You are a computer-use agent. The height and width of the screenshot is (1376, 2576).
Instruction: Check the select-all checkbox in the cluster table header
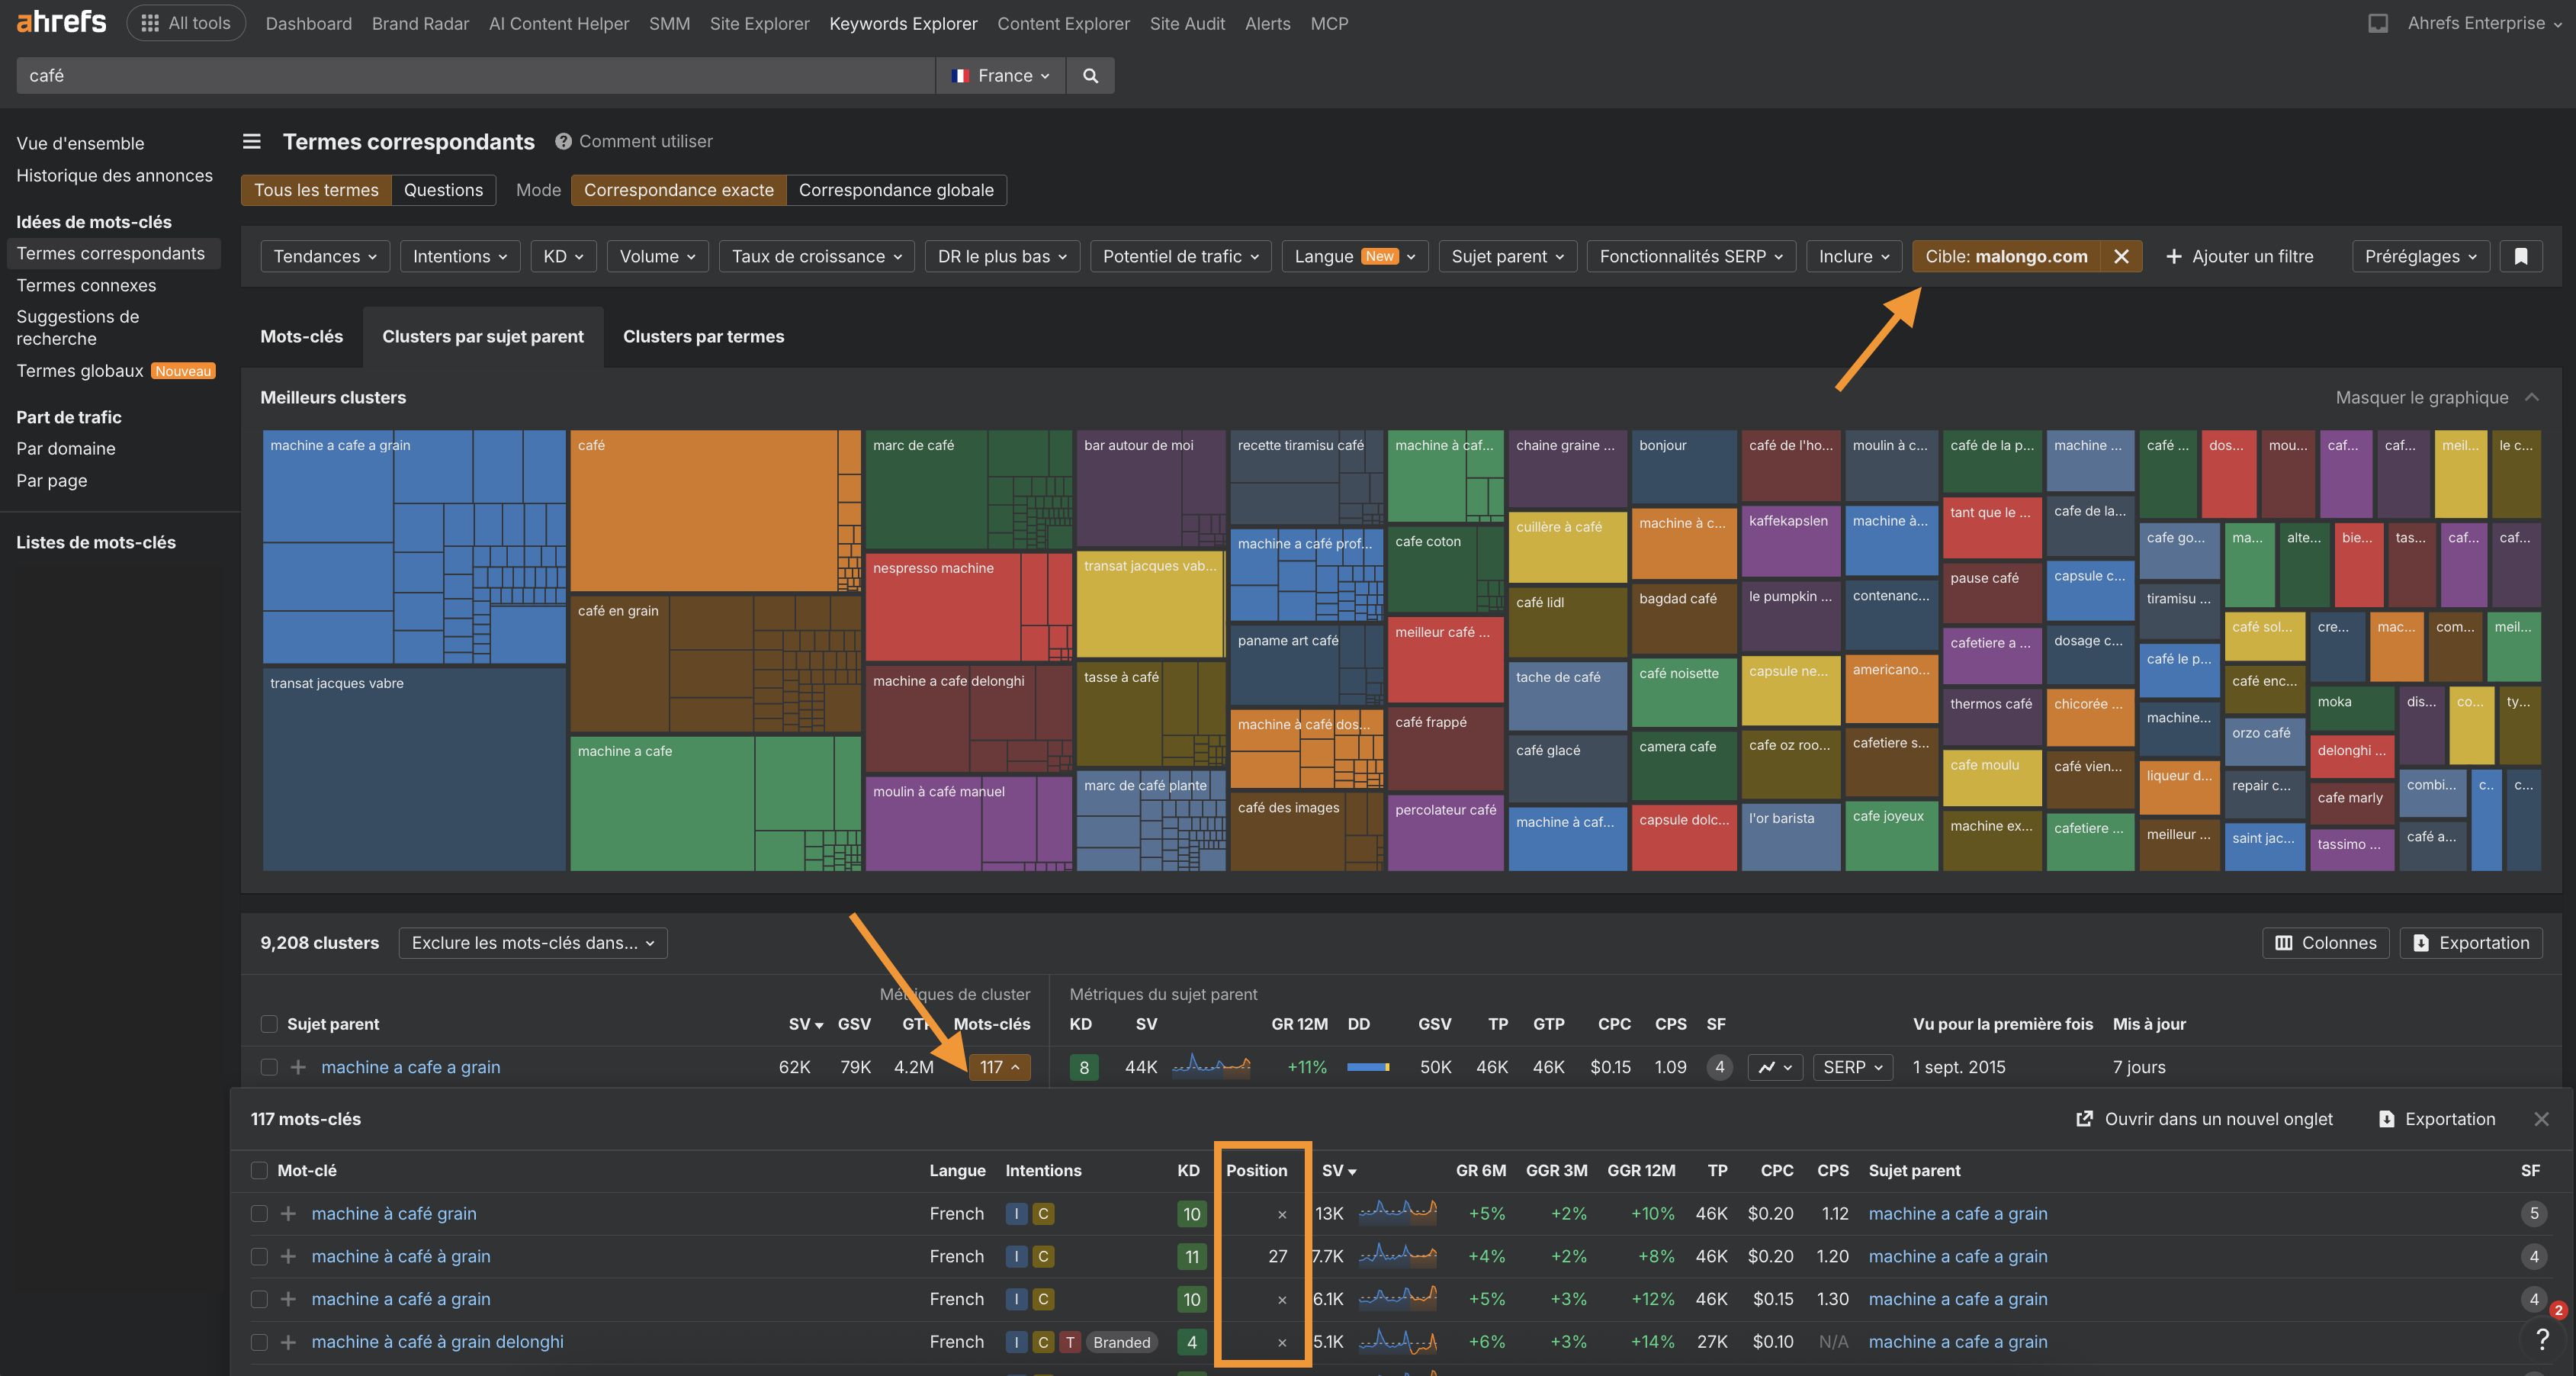[x=269, y=1024]
